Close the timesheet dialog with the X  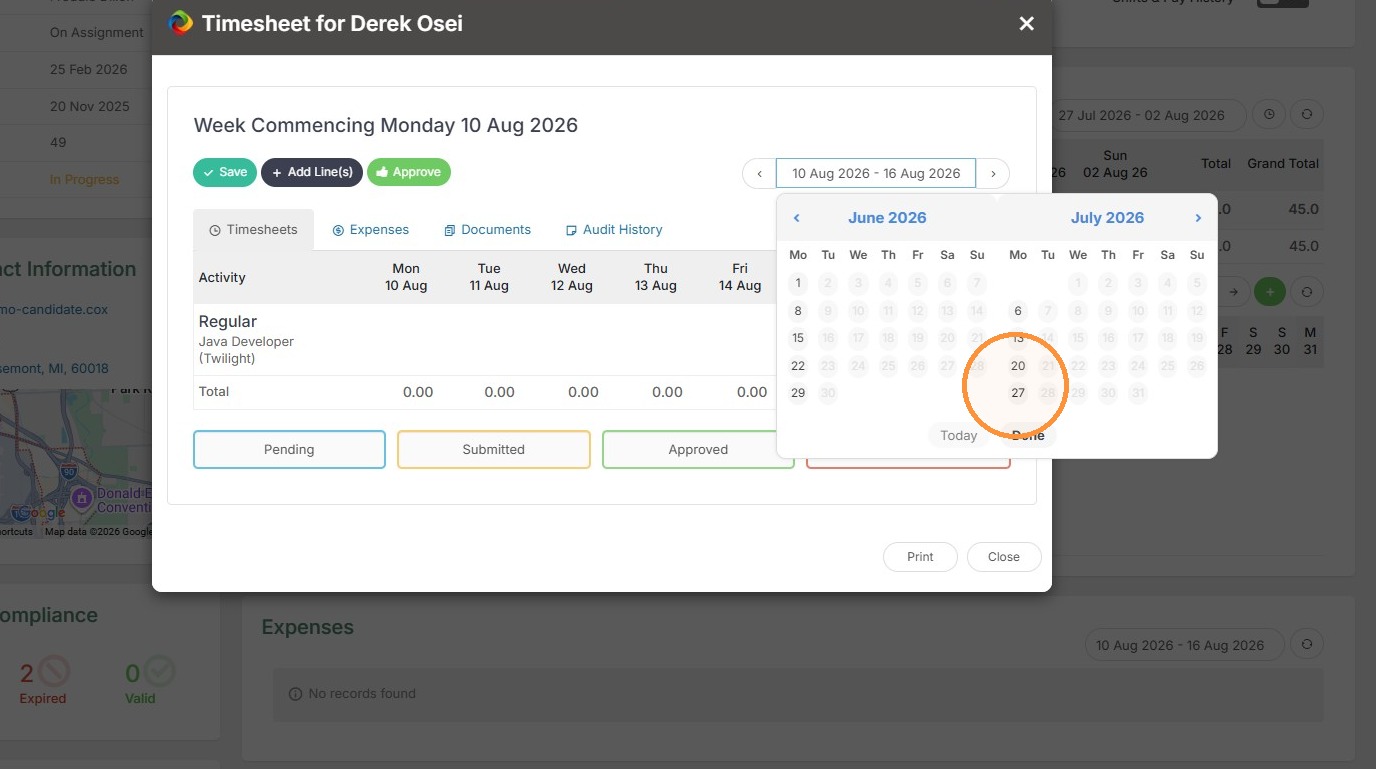click(1026, 23)
